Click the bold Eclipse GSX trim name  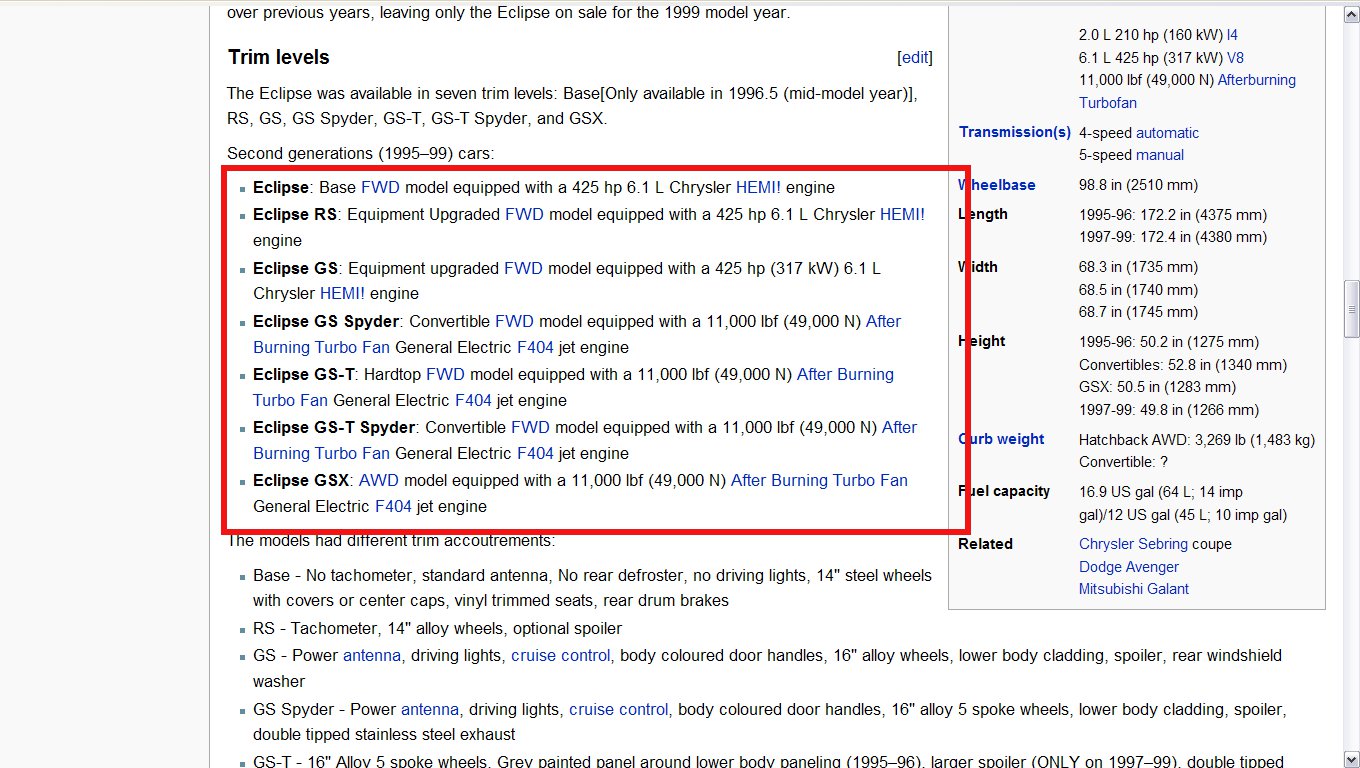pyautogui.click(x=302, y=480)
